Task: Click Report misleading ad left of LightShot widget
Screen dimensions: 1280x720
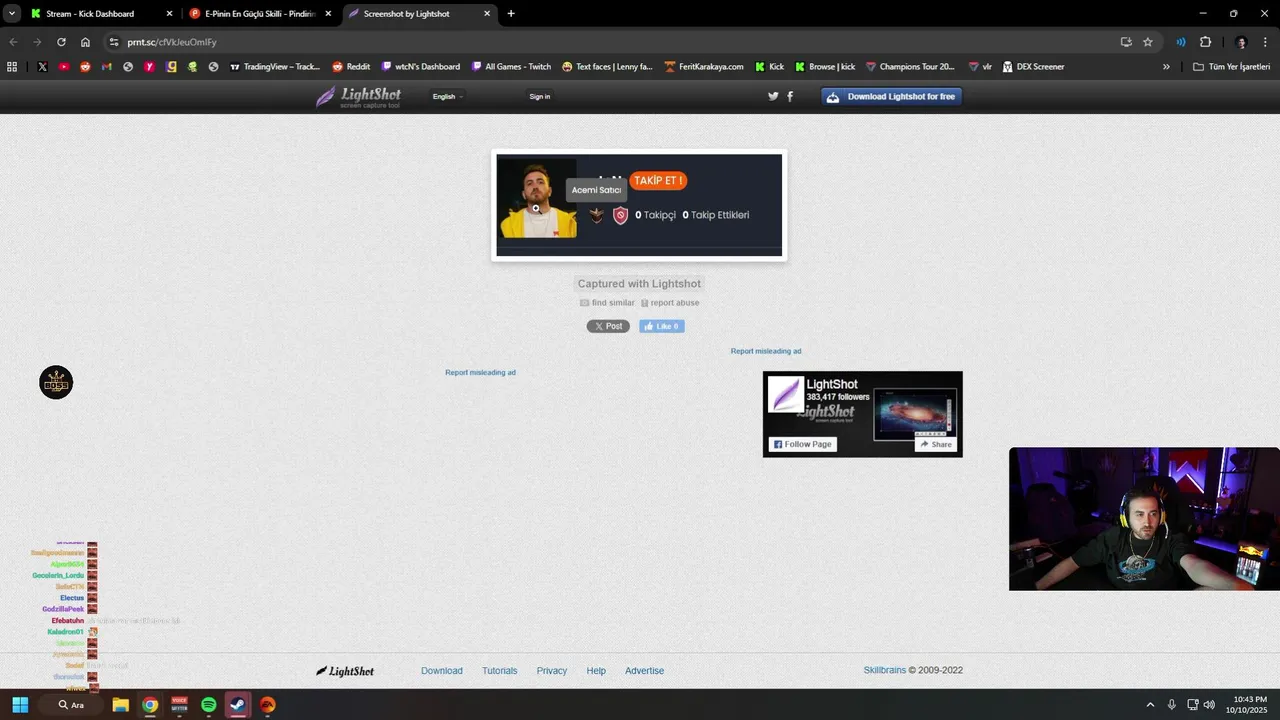Action: click(480, 372)
